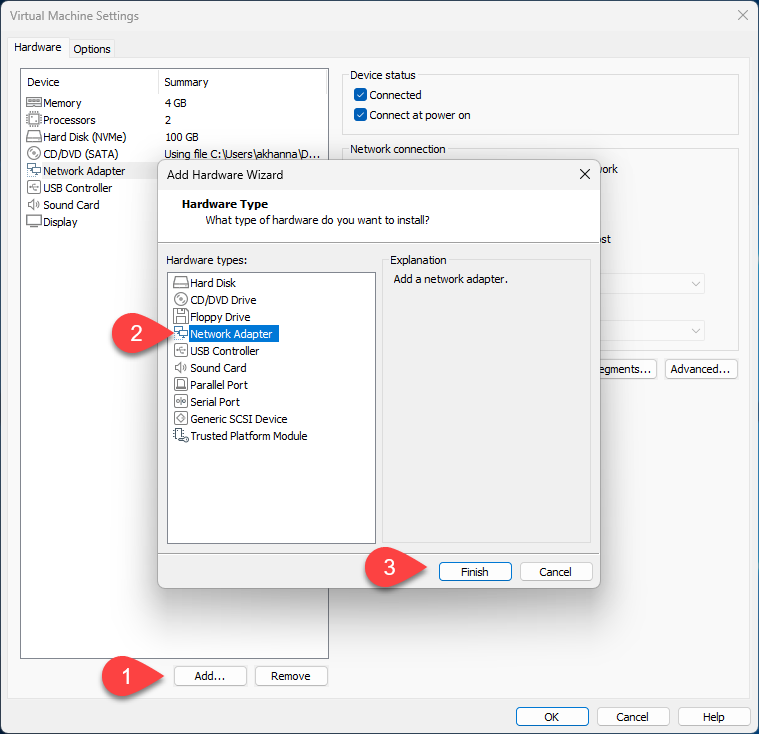Switch to the Options tab
Screen dimensions: 759x734
(x=91, y=49)
